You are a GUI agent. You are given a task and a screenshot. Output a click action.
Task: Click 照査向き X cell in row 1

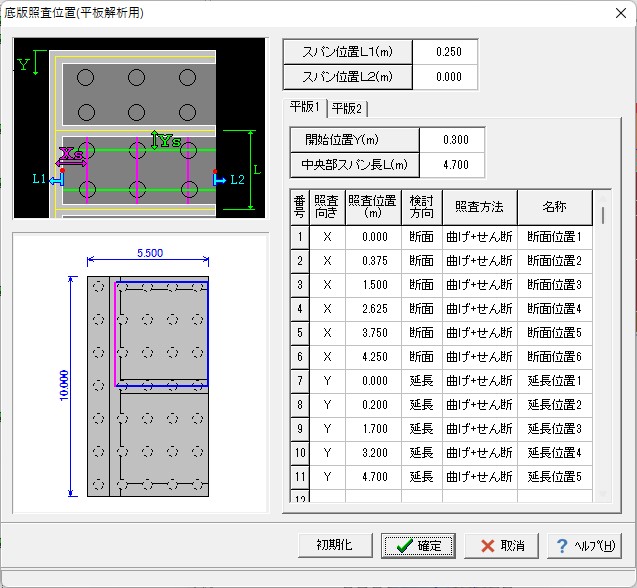click(327, 237)
